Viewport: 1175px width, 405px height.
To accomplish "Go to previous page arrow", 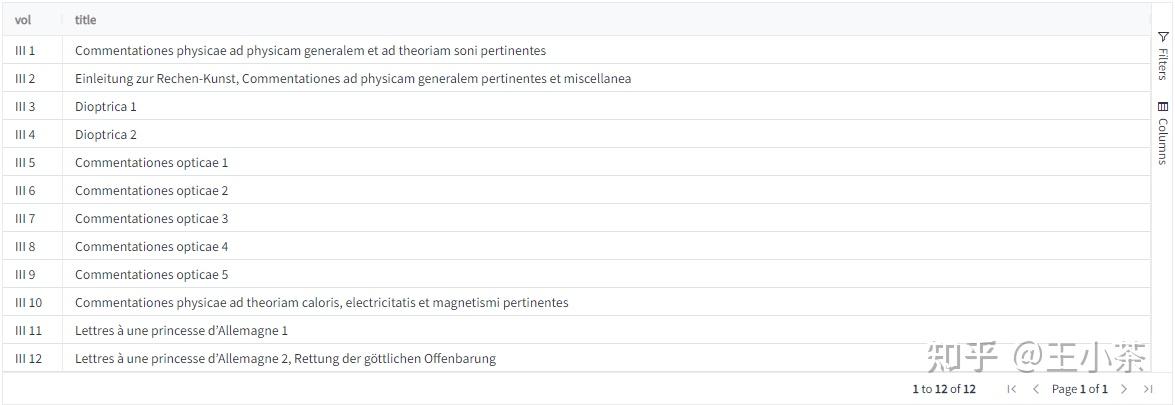I will point(1036,389).
